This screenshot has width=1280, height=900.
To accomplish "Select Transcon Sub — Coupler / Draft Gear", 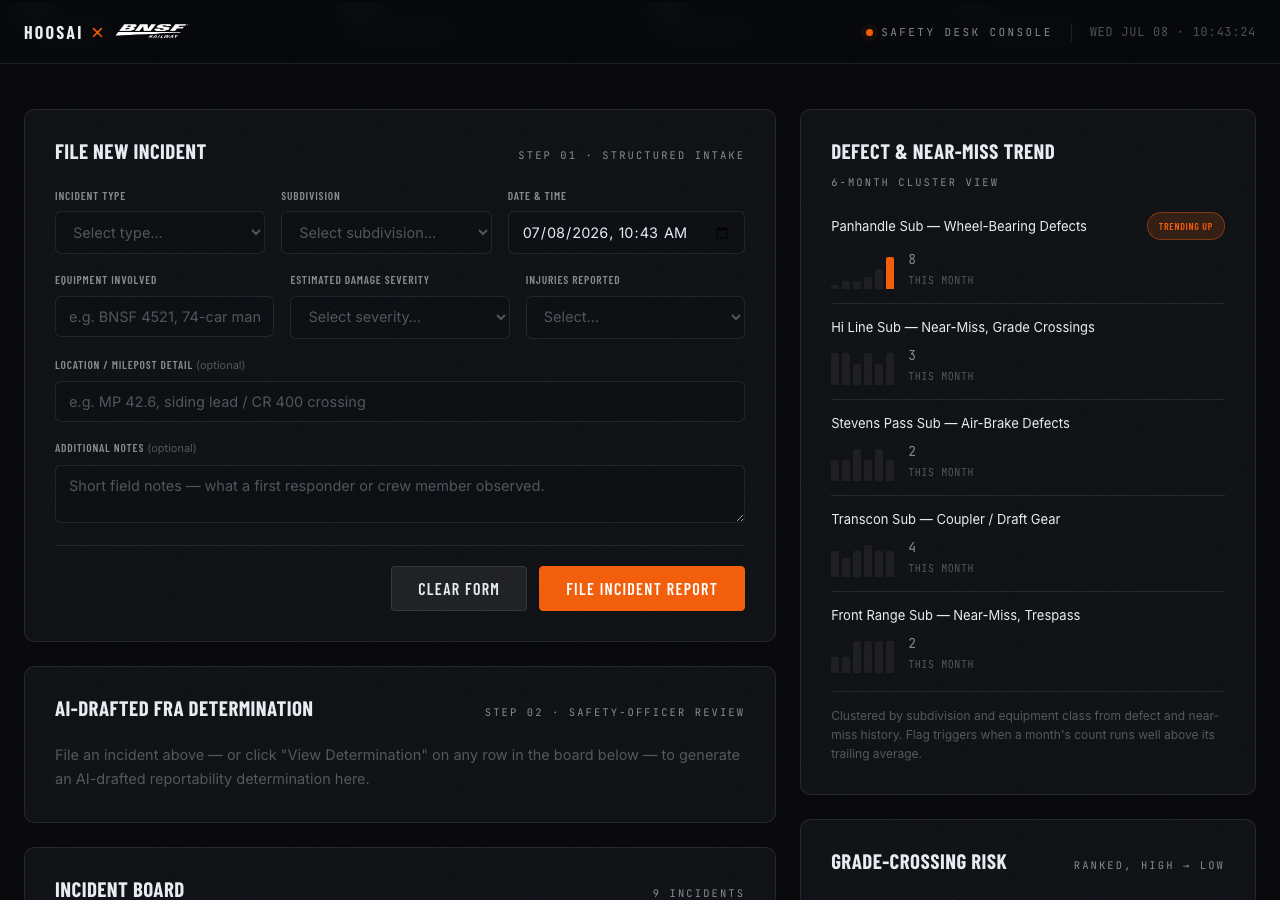I will (1028, 544).
